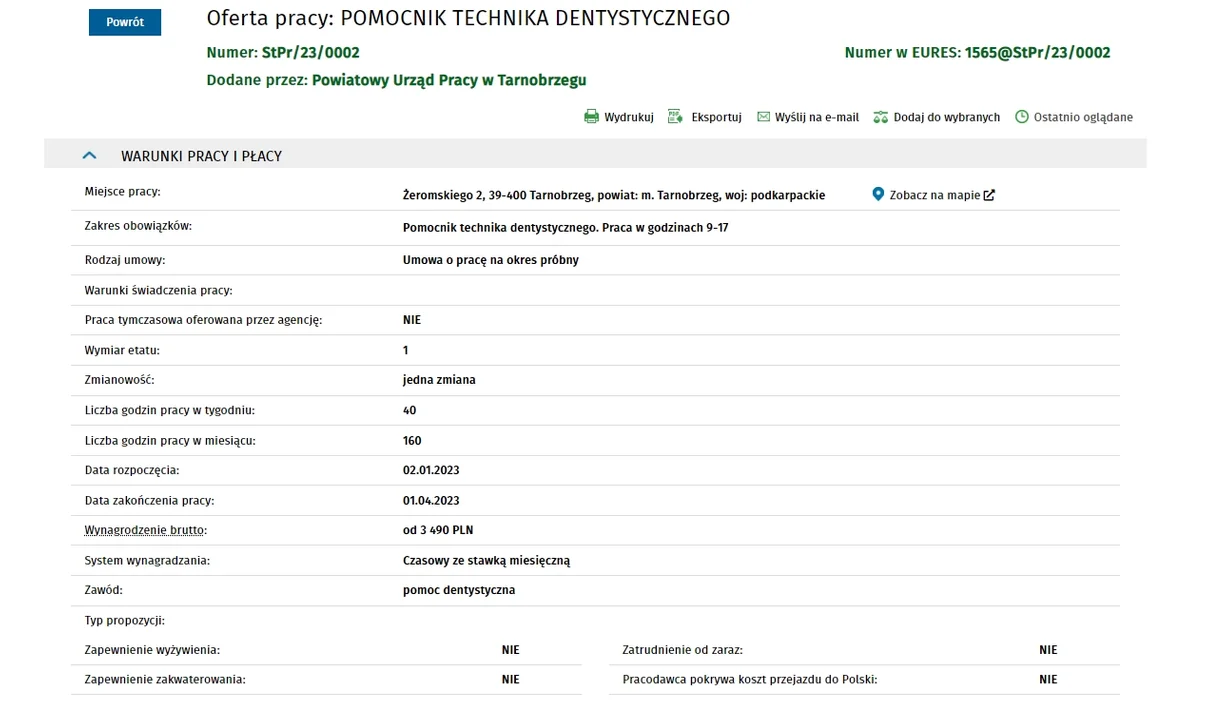
Task: Click weekly hours value 40
Action: click(x=409, y=410)
